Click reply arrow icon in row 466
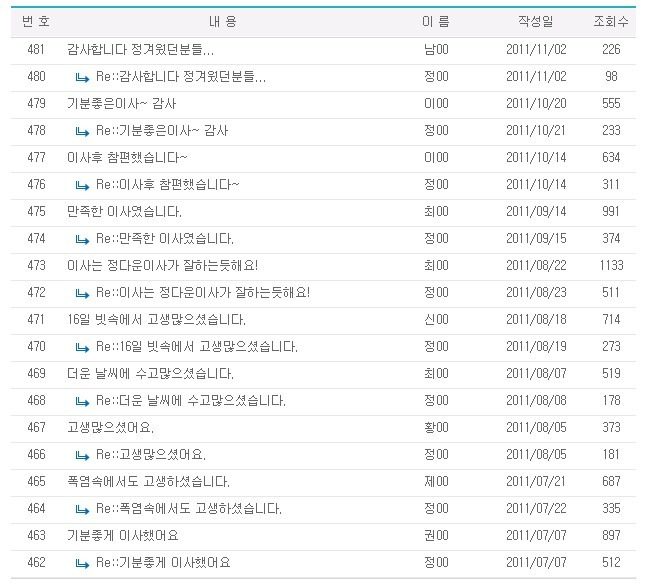The image size is (645, 588). click(x=82, y=456)
